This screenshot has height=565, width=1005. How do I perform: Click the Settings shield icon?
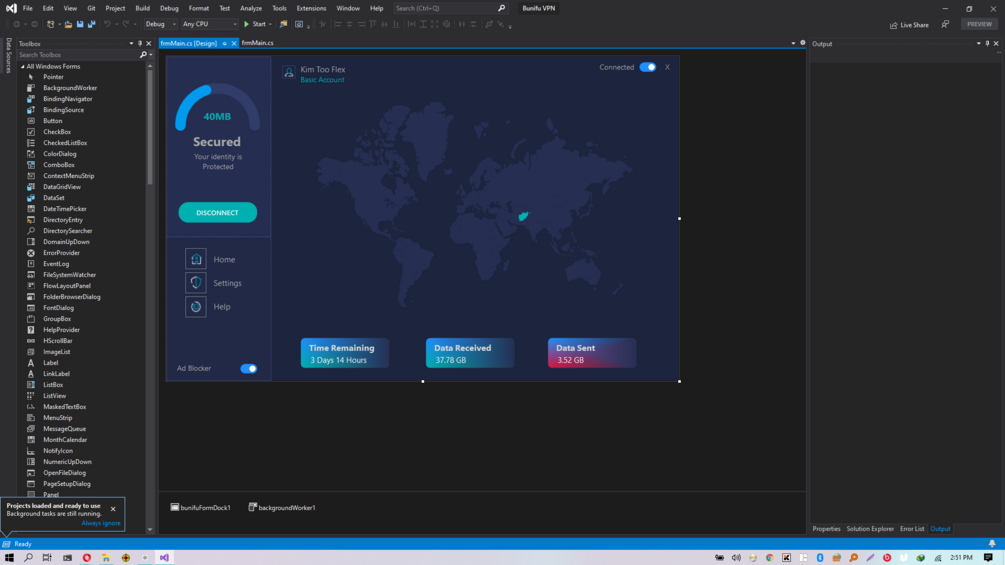[196, 282]
